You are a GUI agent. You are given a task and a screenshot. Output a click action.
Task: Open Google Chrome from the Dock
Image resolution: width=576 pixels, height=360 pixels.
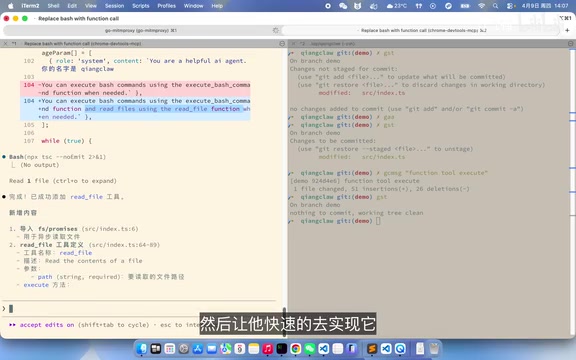click(295, 348)
